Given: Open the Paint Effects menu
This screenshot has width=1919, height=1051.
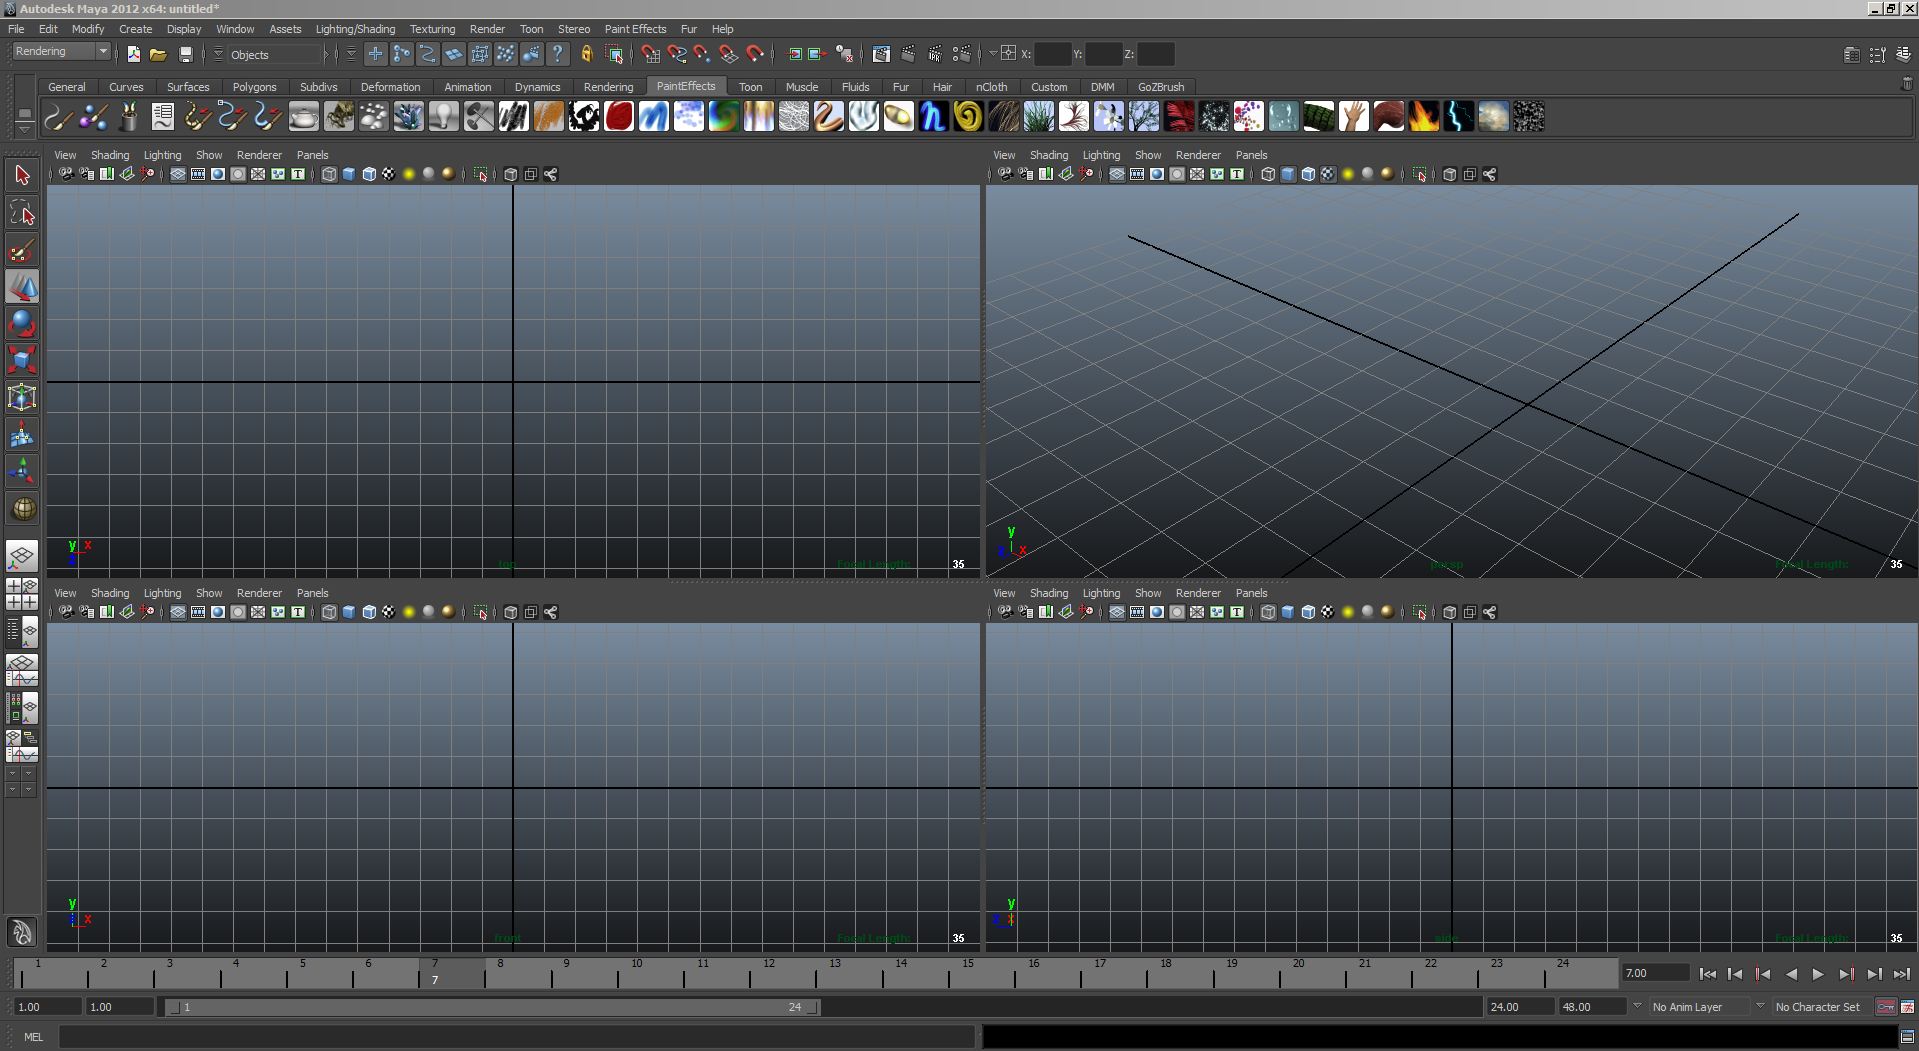Looking at the screenshot, I should click(x=634, y=29).
